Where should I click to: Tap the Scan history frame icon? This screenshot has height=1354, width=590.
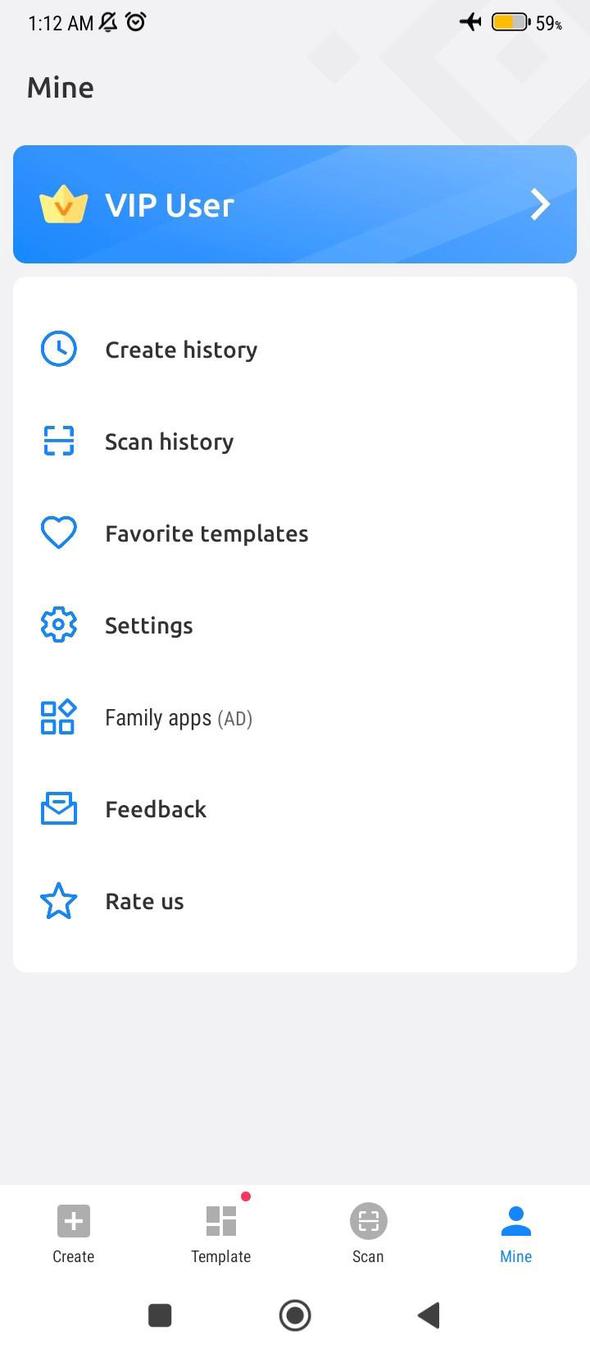58,440
